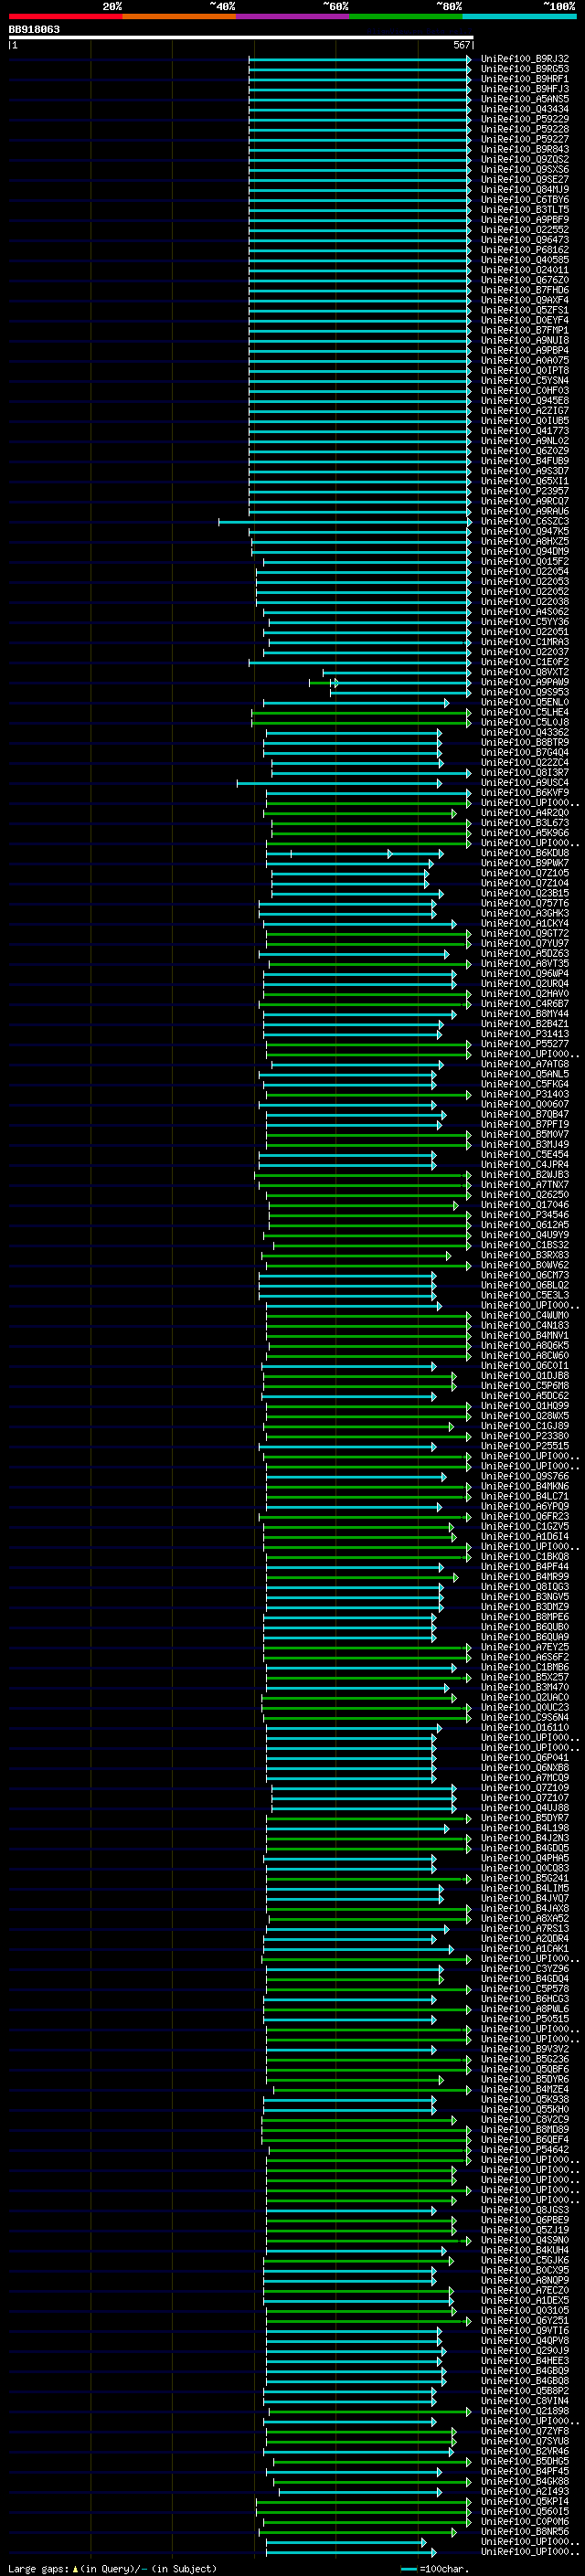
Task: Select hit label UniRef100_Q84MJ9
Action: click(525, 189)
